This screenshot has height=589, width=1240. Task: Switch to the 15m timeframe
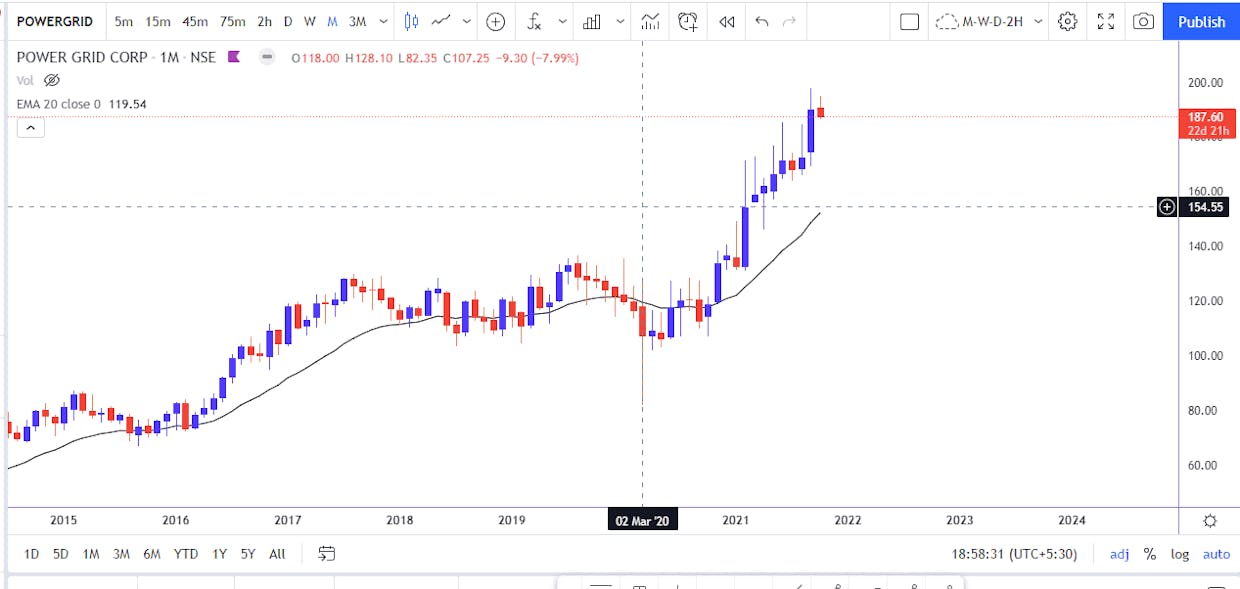coord(157,21)
